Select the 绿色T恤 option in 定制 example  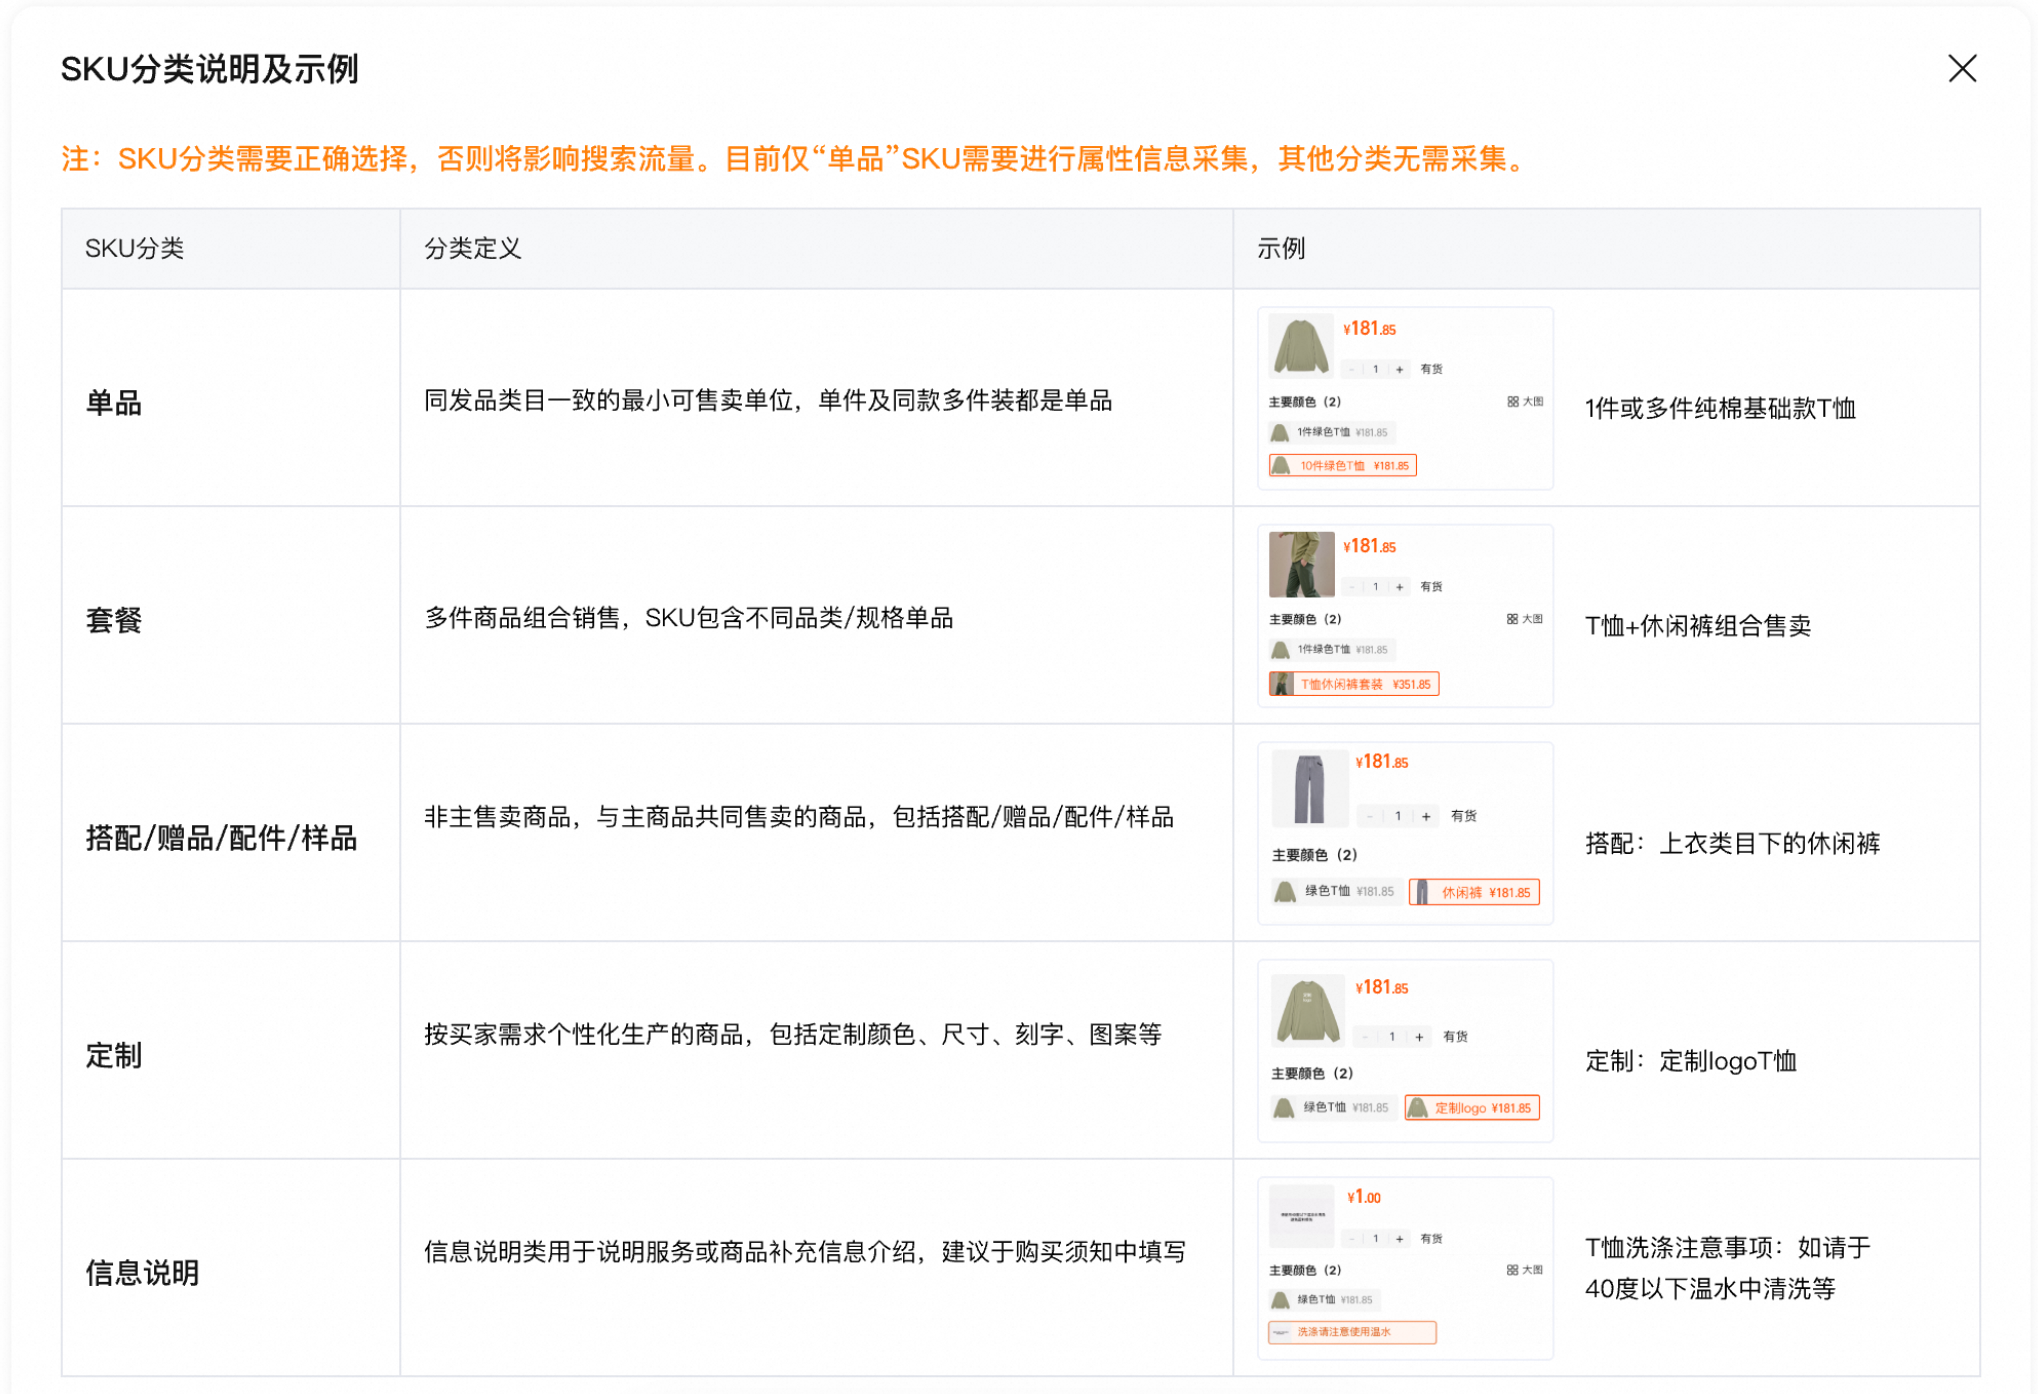coord(1333,1107)
